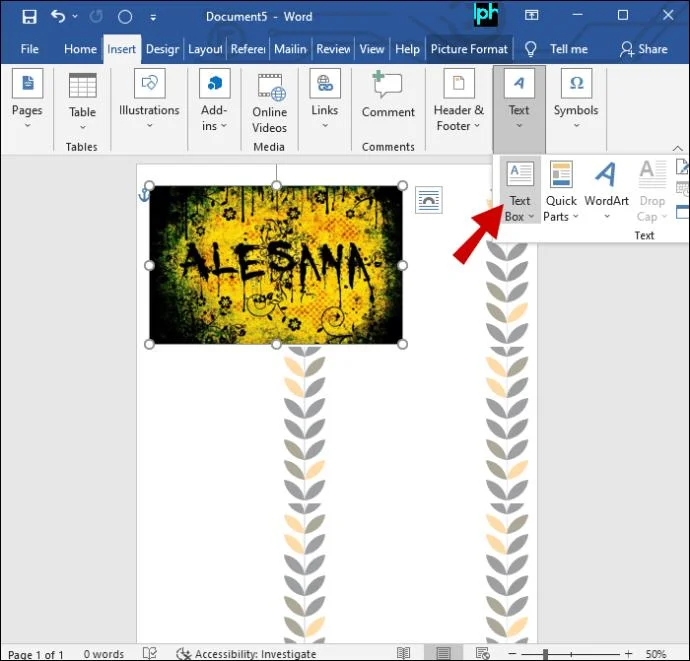Expand the Links group
690x661 pixels.
(325, 99)
